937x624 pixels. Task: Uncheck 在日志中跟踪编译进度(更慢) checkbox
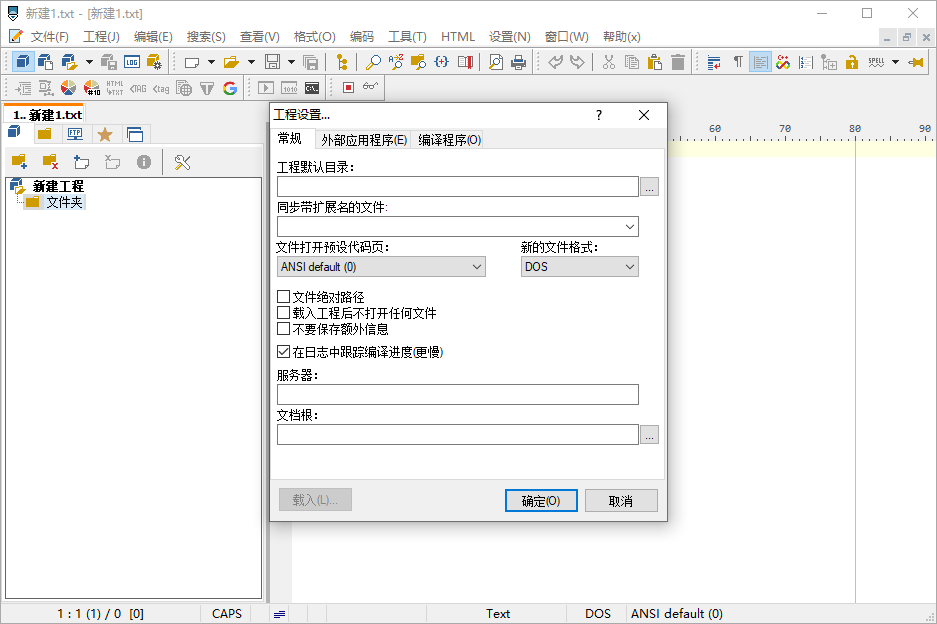(285, 352)
